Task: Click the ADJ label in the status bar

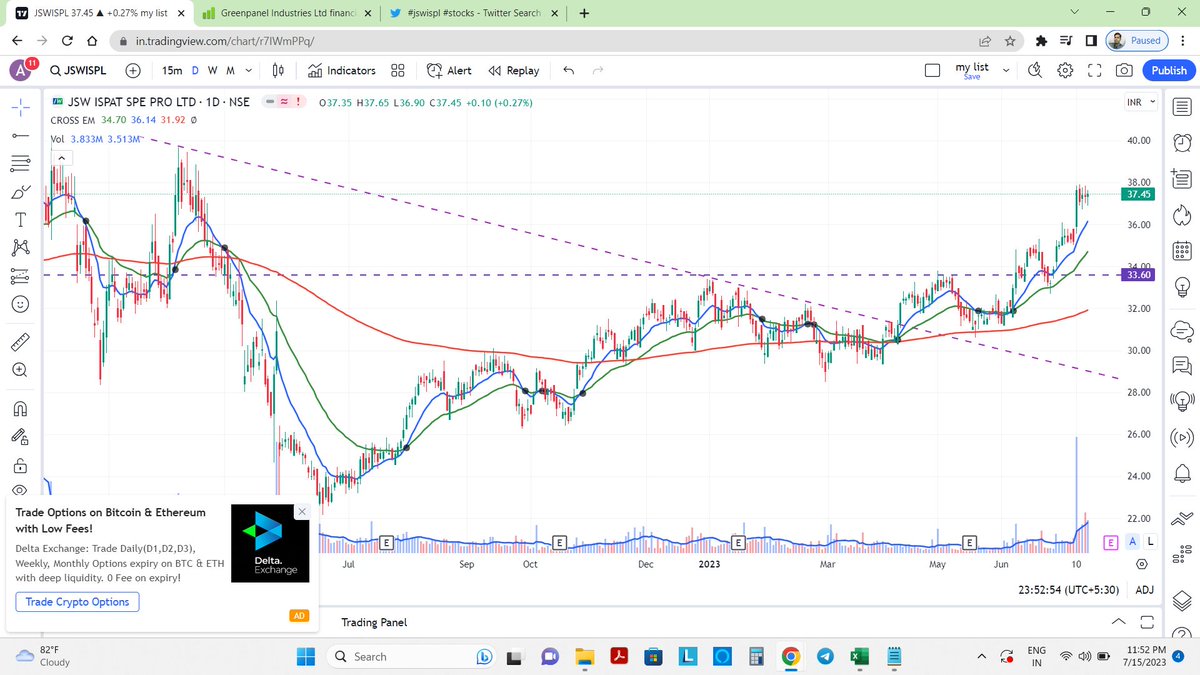Action: (x=1144, y=590)
